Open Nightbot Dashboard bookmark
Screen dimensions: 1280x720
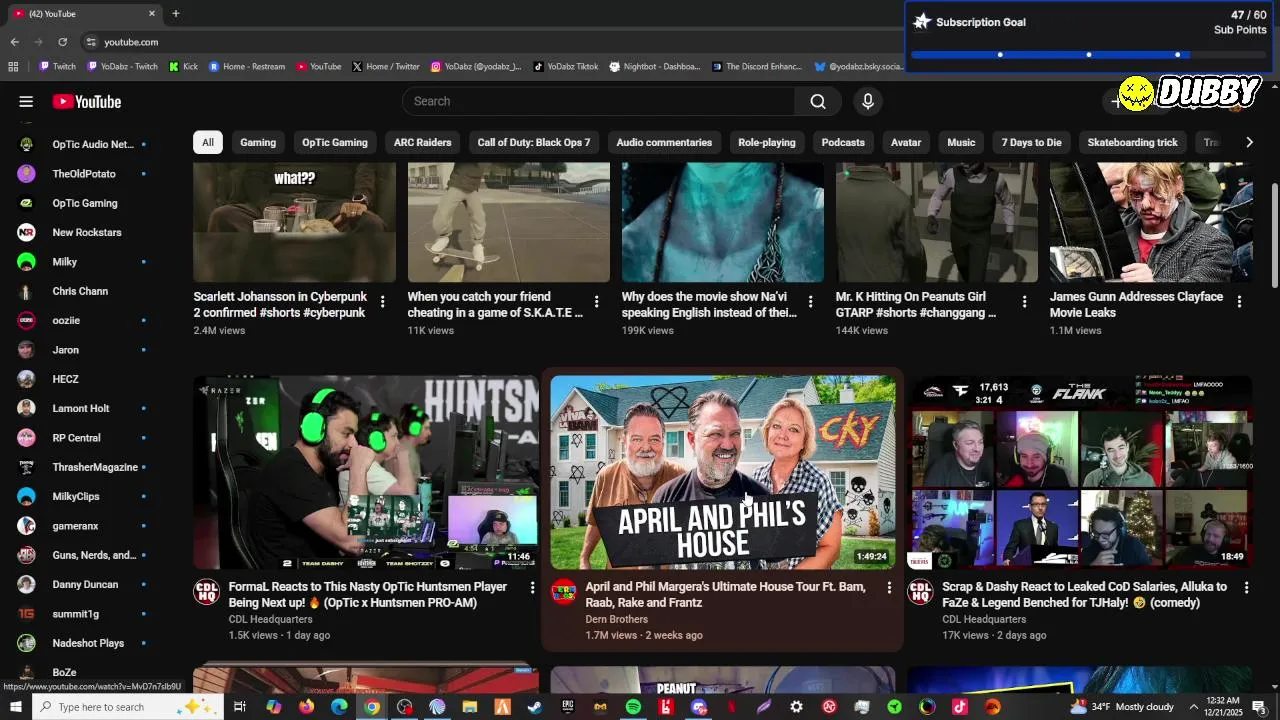coord(654,67)
